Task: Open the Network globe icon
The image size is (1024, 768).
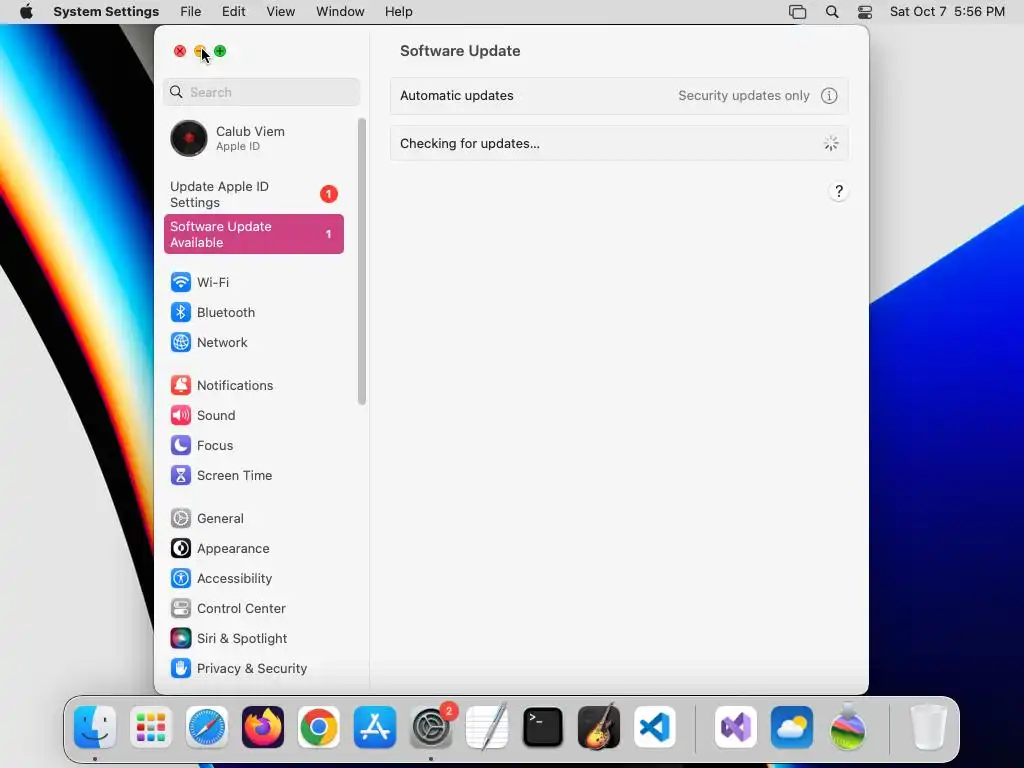Action: coord(181,342)
